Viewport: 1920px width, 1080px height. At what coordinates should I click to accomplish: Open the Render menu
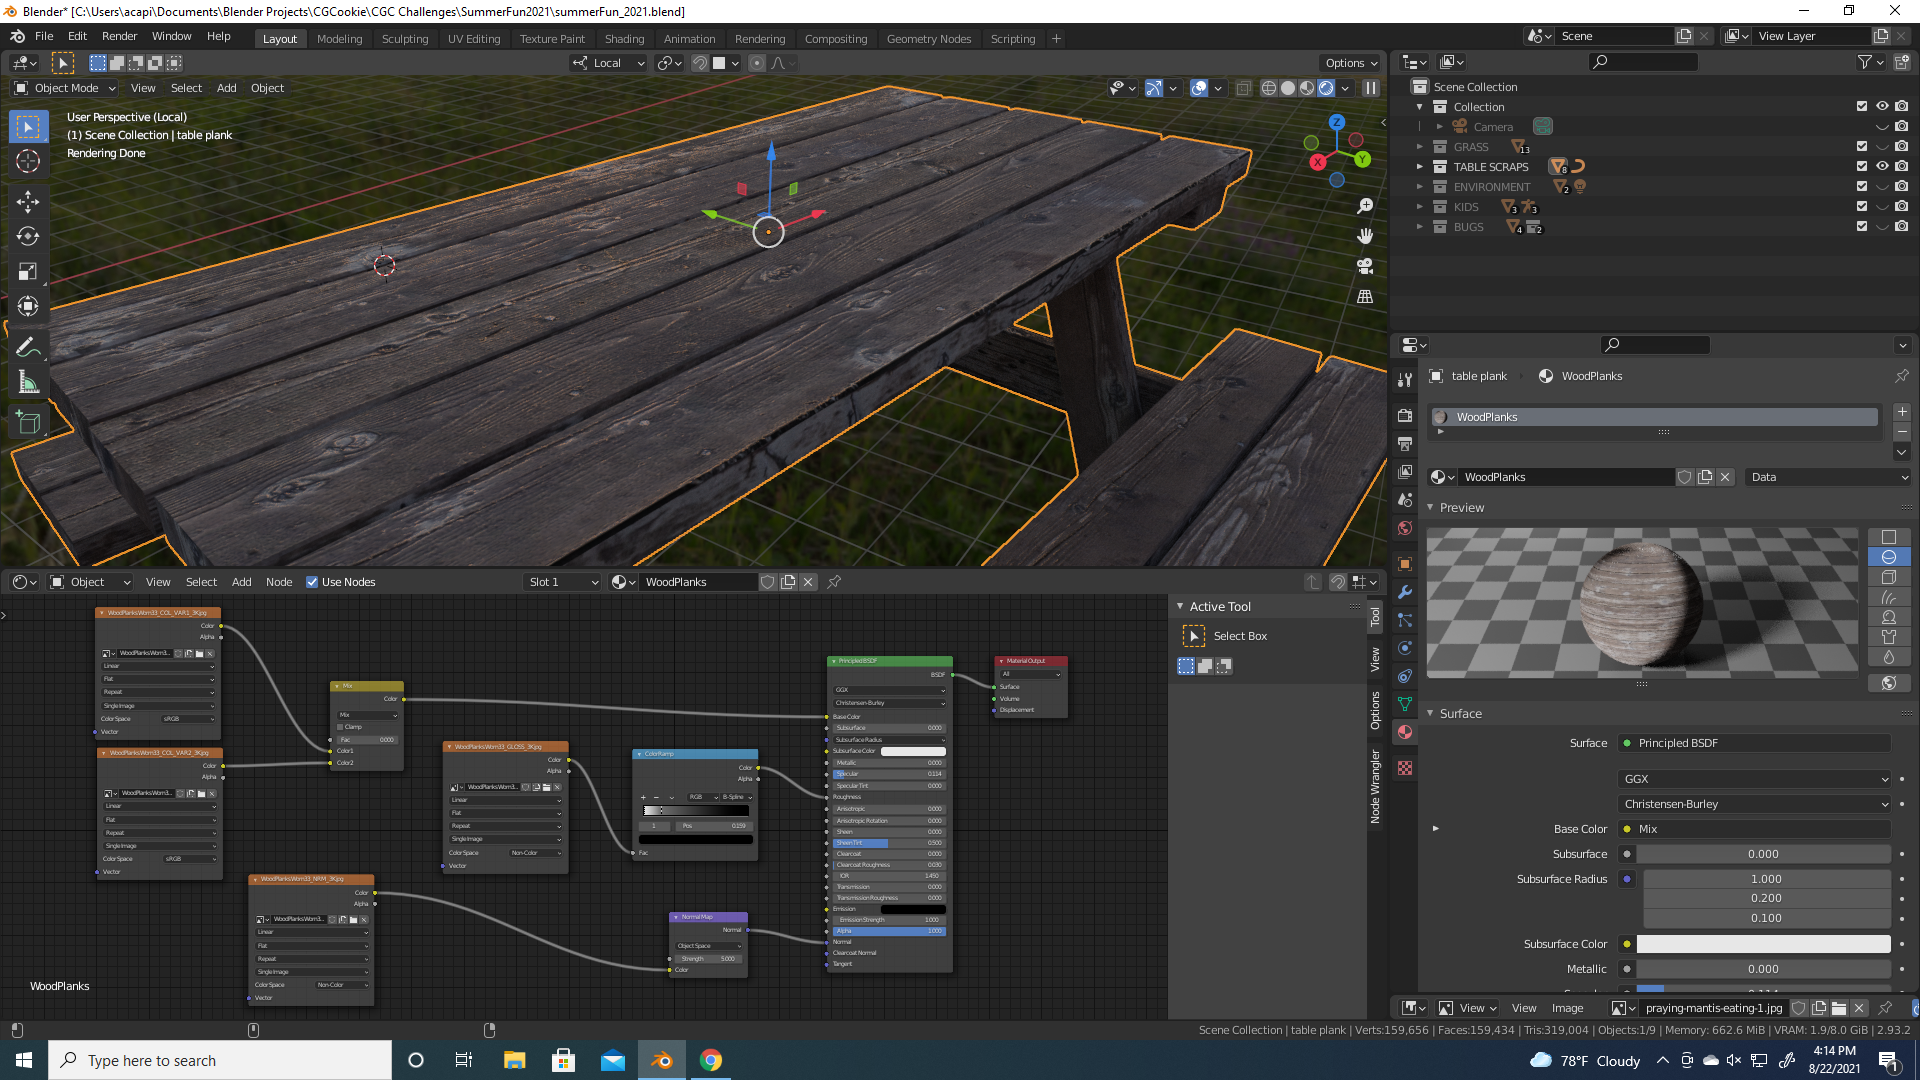[x=119, y=36]
